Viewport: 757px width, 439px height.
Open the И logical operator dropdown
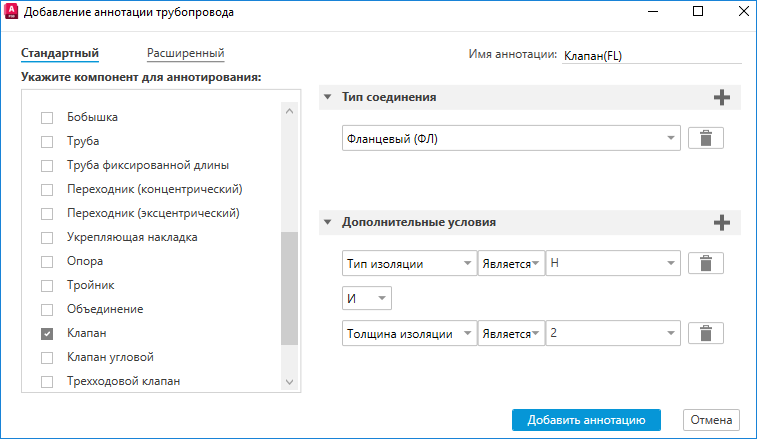click(x=367, y=298)
